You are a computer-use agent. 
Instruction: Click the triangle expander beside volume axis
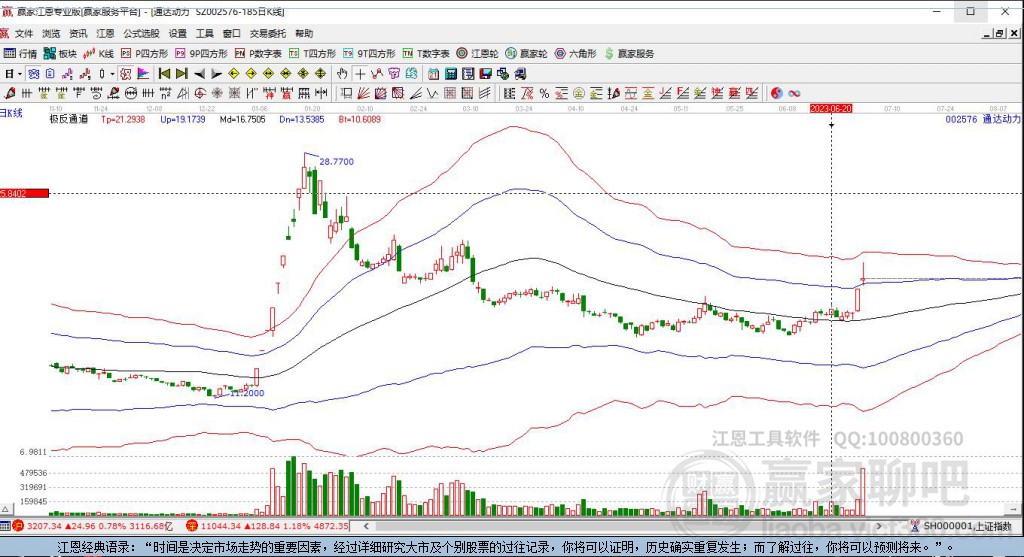click(5, 509)
